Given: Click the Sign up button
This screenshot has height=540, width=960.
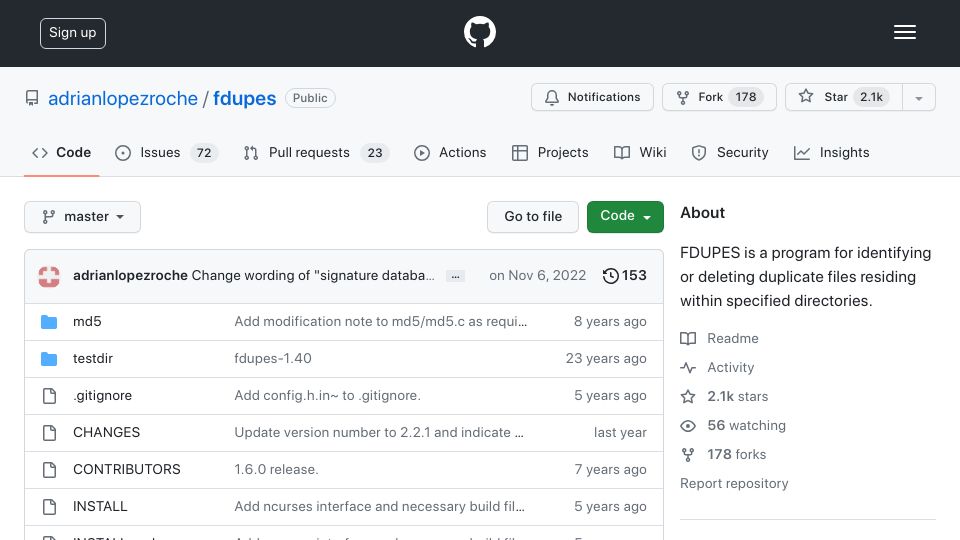Looking at the screenshot, I should [x=73, y=33].
